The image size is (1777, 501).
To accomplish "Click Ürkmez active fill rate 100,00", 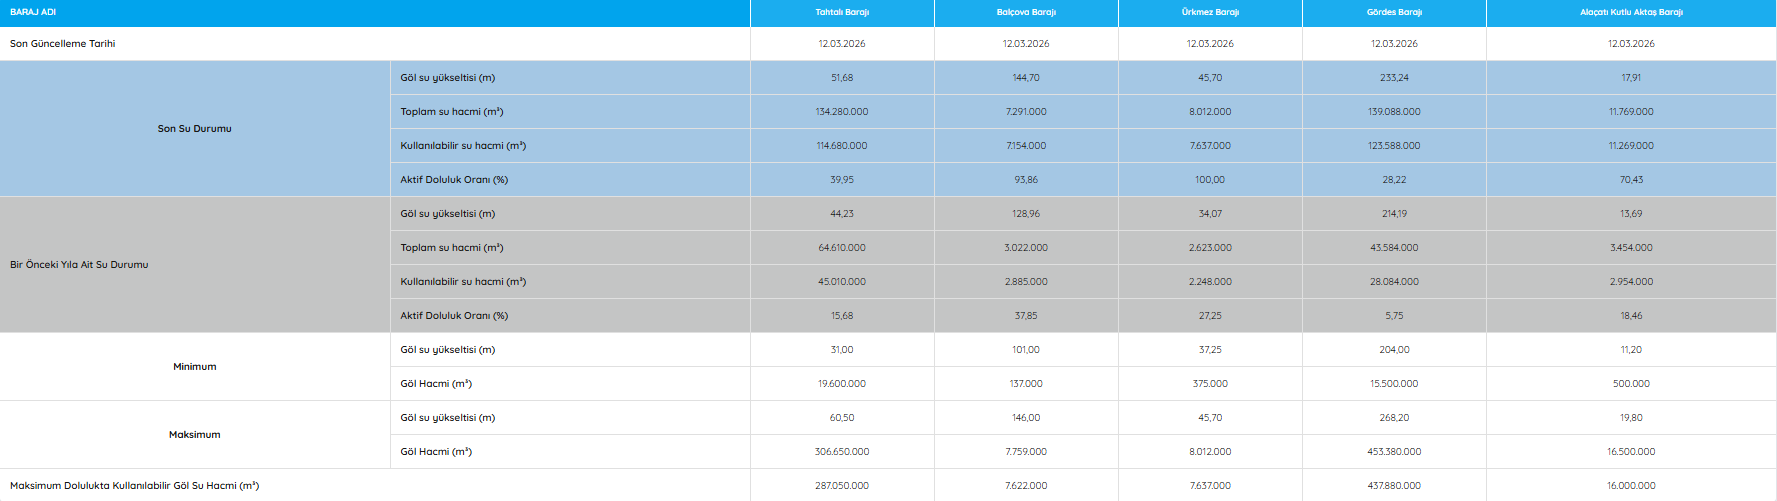I will tap(1210, 180).
